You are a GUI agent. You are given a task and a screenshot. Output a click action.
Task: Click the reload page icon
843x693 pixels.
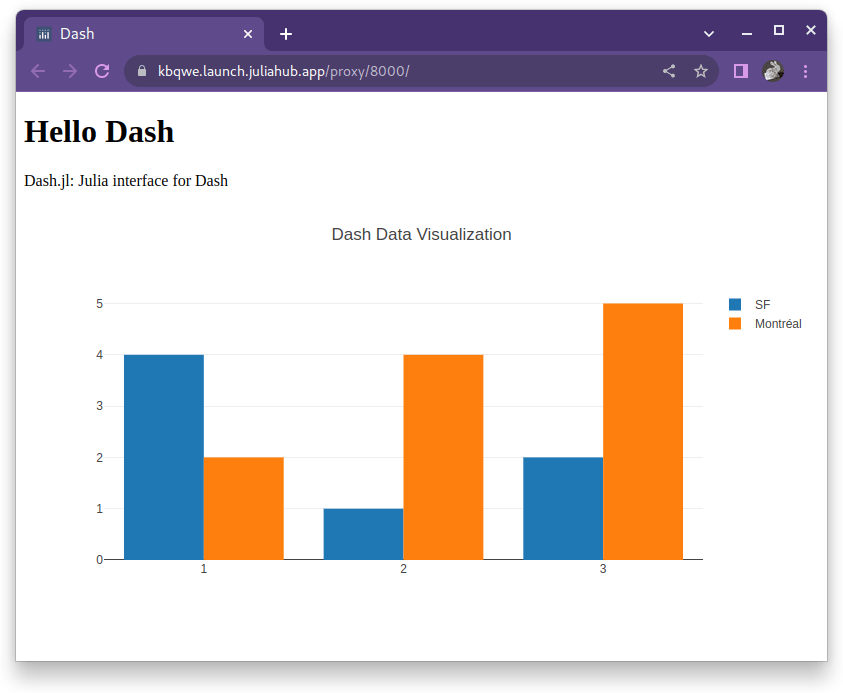[101, 71]
